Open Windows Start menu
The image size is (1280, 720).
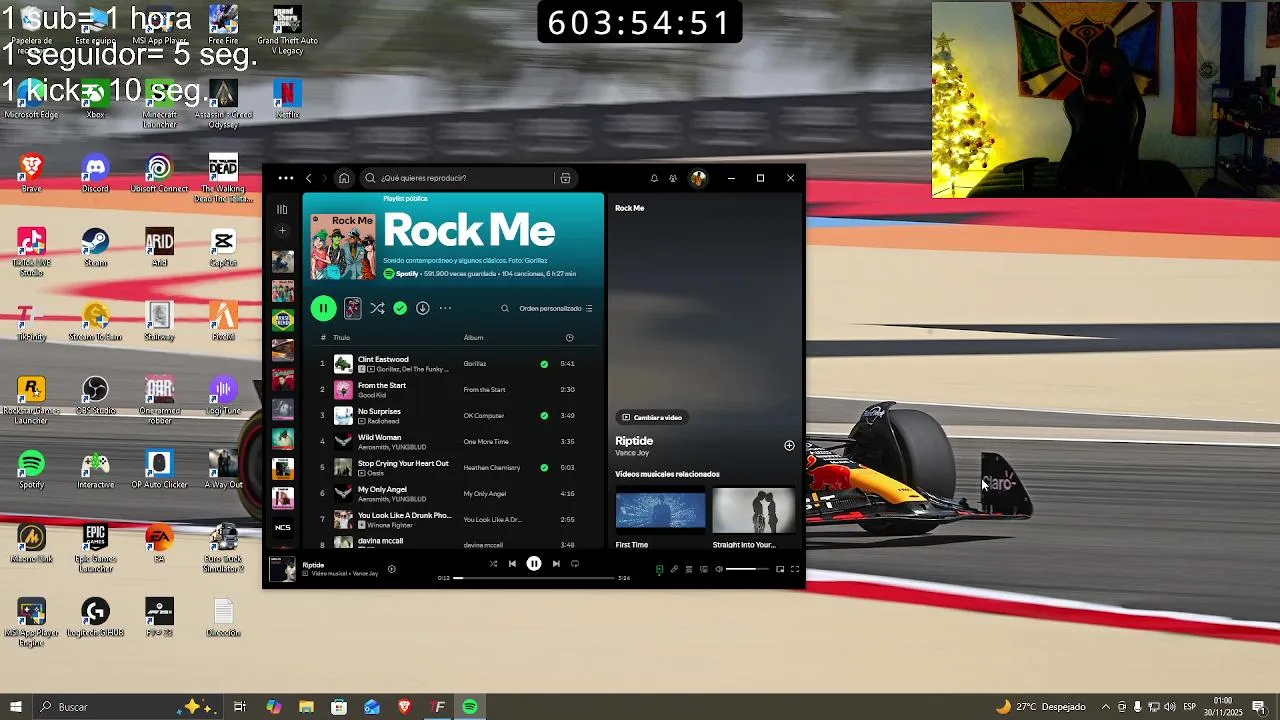(15, 707)
